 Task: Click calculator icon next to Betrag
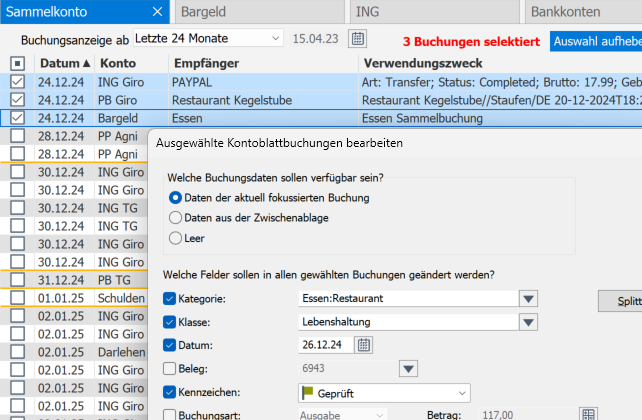(589, 414)
